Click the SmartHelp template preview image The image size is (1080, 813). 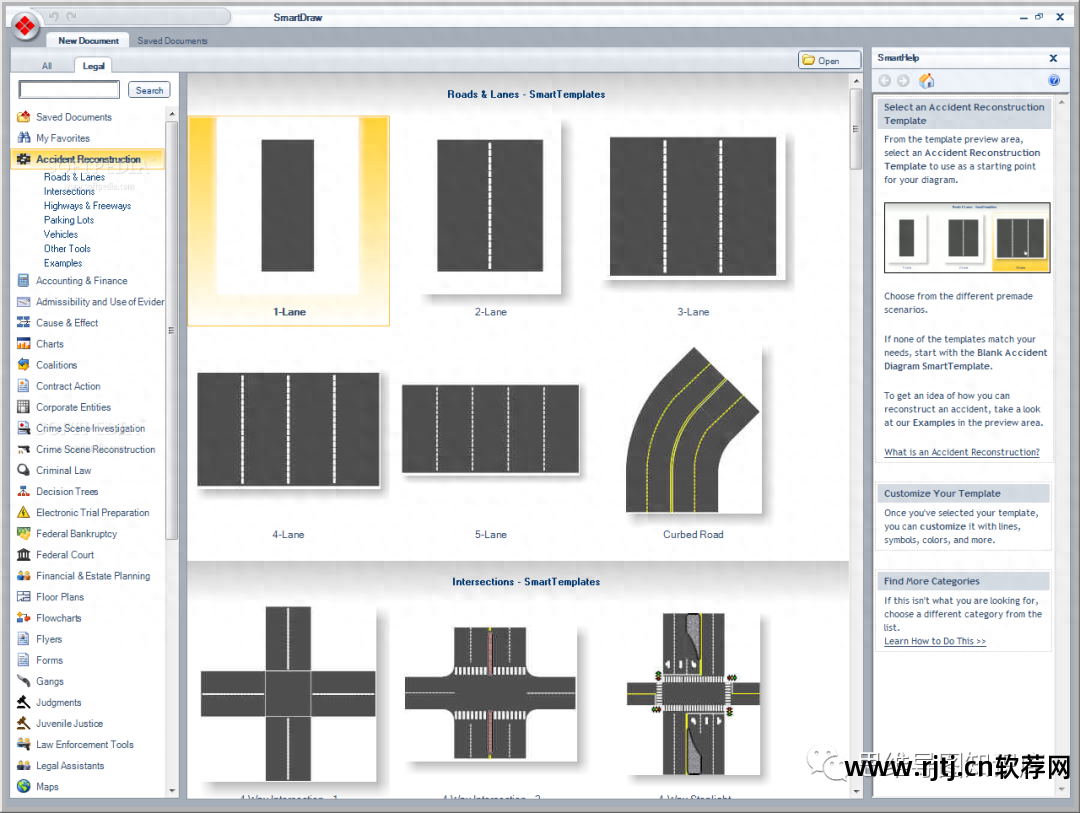tap(967, 237)
